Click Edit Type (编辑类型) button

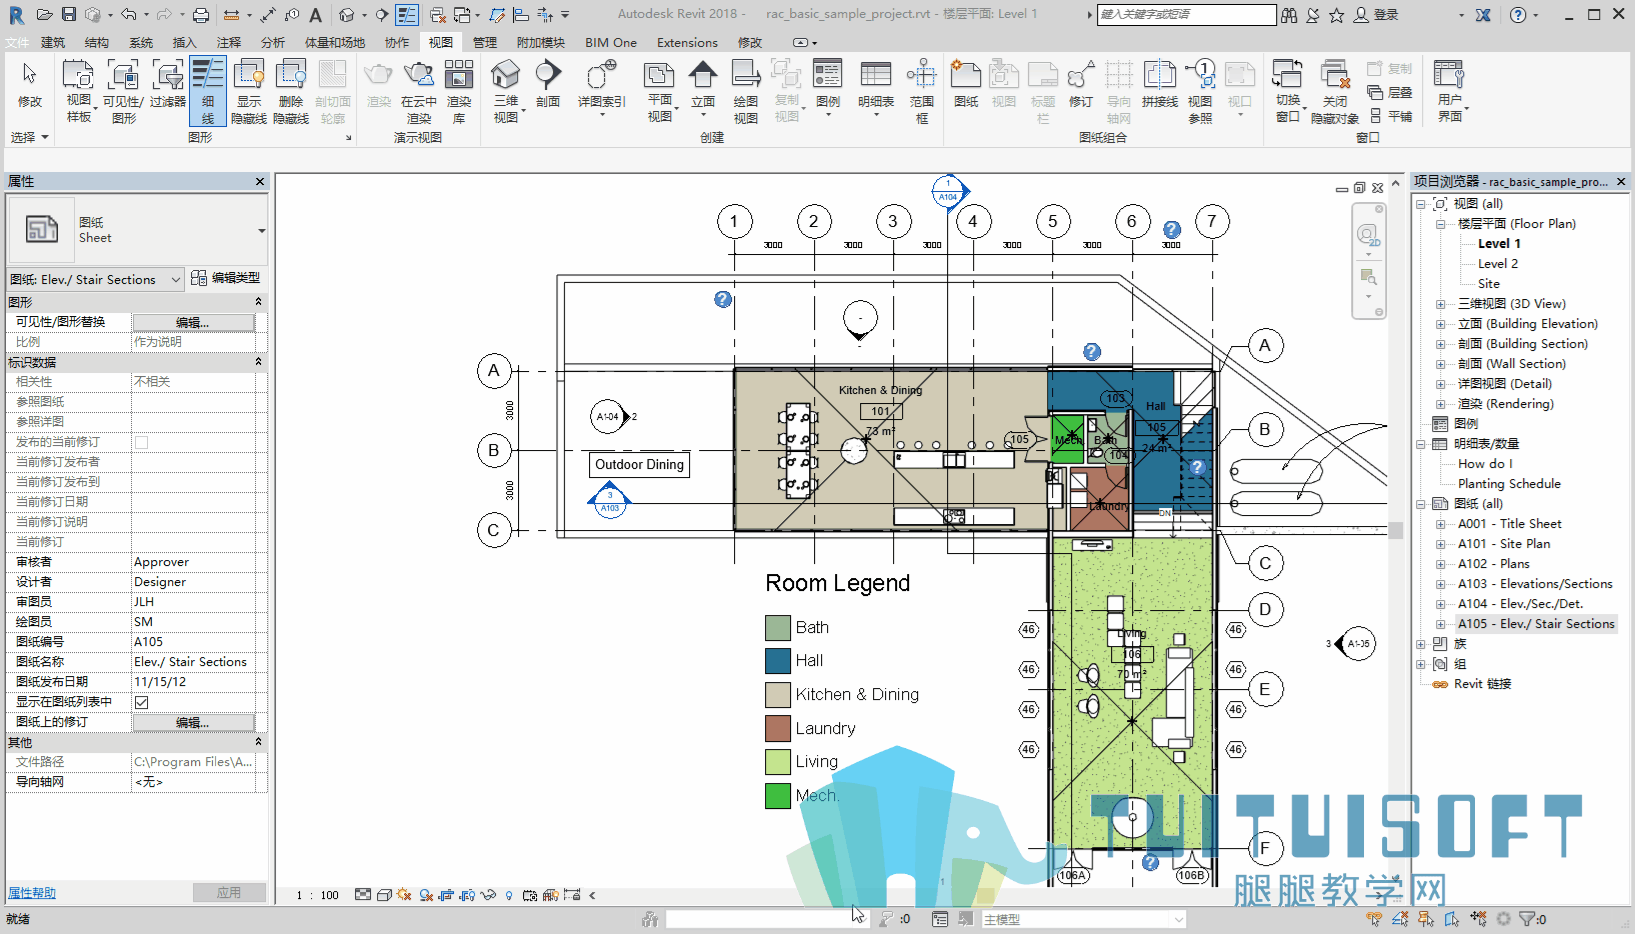point(226,278)
